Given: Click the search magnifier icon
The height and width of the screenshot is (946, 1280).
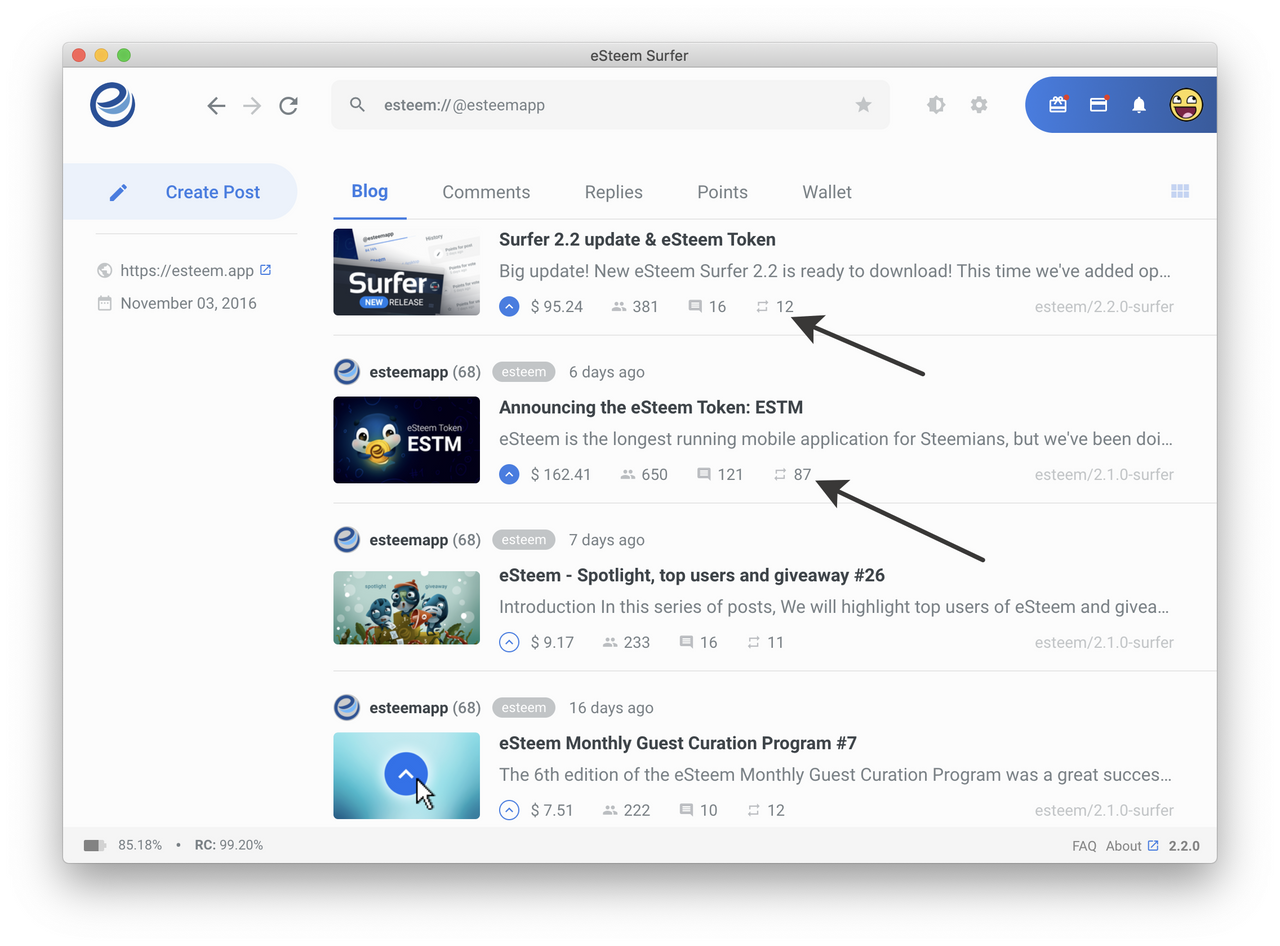Looking at the screenshot, I should 357,104.
